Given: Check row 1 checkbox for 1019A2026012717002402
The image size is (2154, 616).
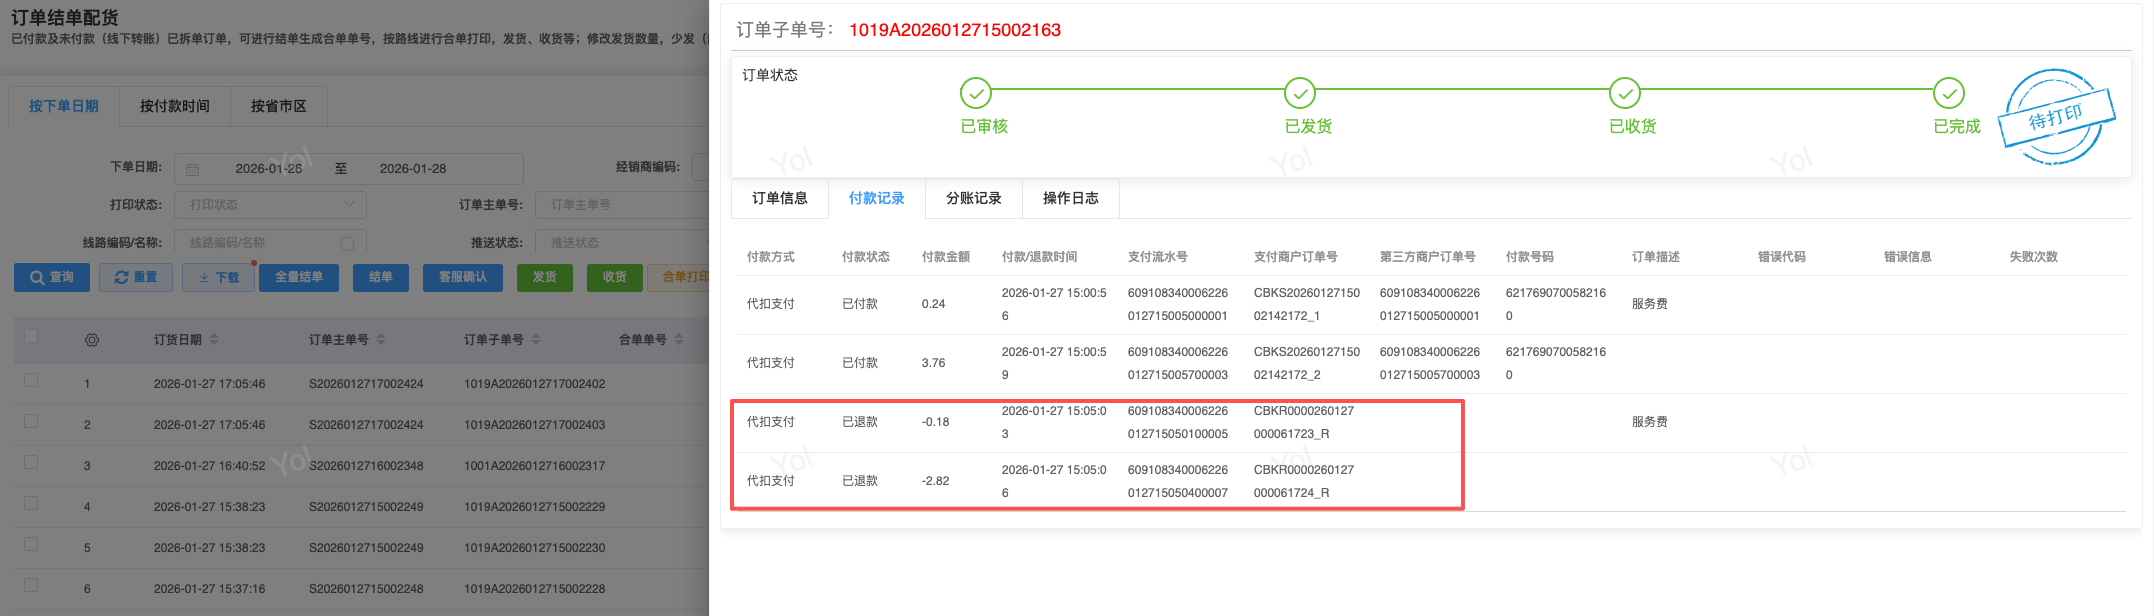Looking at the screenshot, I should 31,380.
